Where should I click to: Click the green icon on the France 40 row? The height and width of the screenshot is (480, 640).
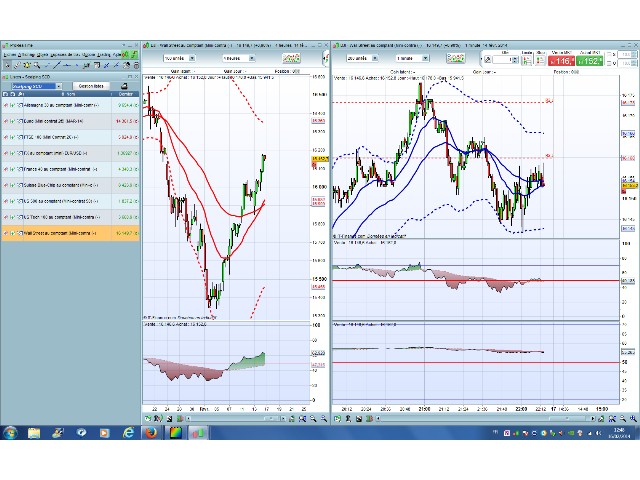coord(13,169)
